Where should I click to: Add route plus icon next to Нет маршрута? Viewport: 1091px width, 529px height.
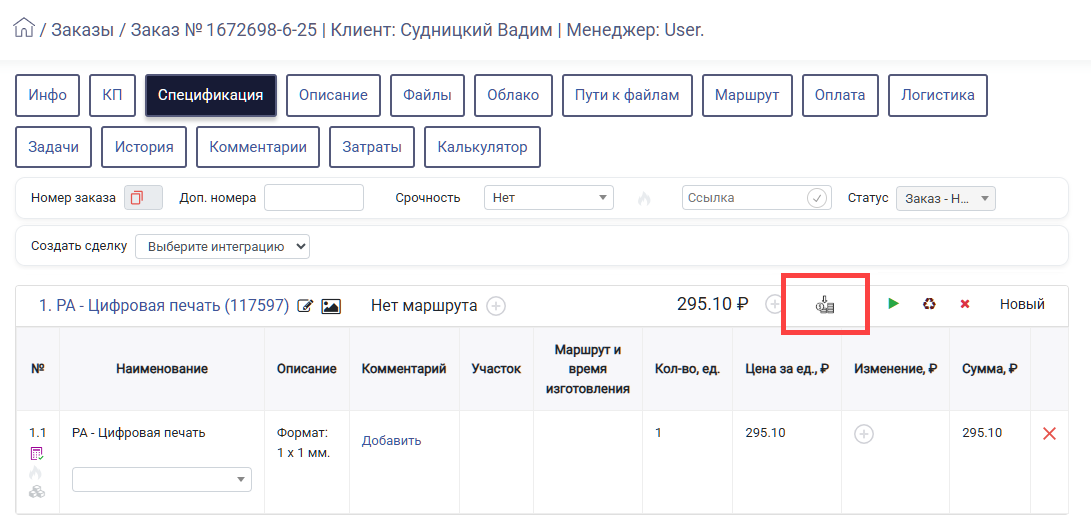(495, 306)
